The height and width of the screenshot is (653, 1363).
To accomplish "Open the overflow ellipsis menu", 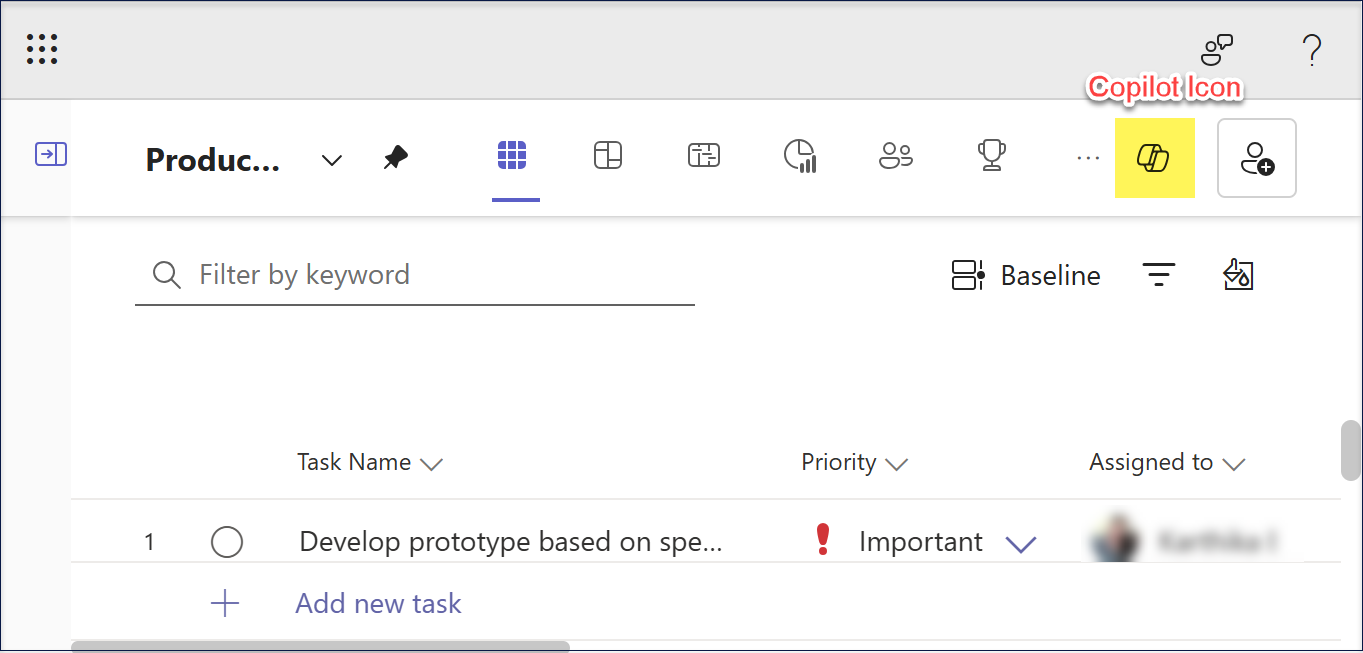I will click(1087, 157).
